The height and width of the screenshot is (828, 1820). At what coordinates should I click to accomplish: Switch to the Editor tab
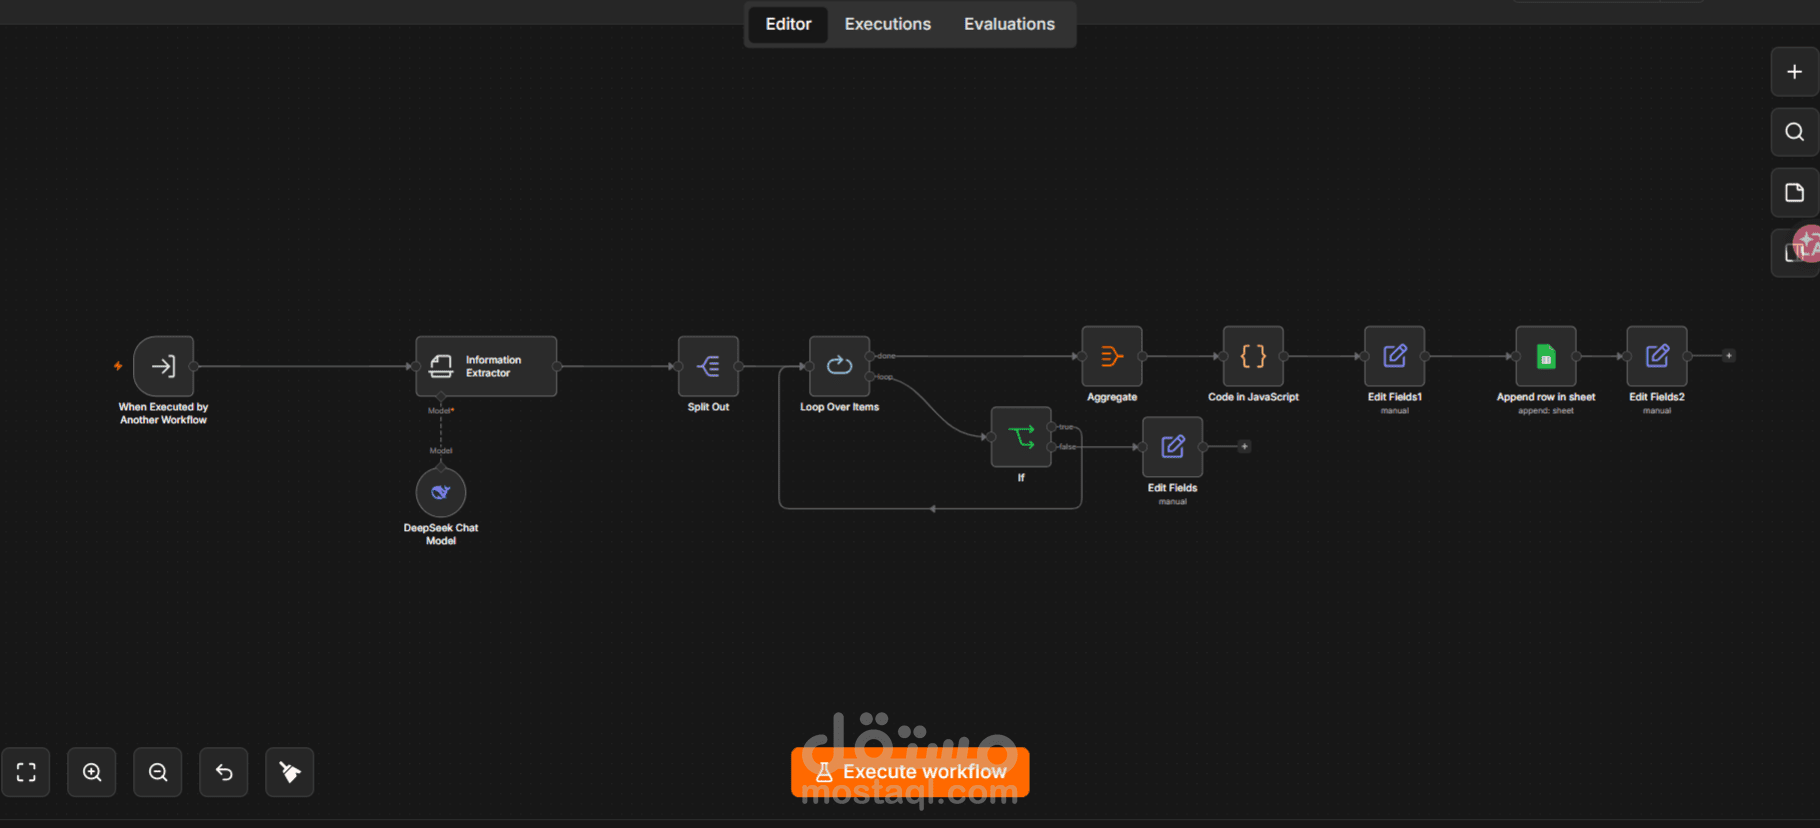788,24
